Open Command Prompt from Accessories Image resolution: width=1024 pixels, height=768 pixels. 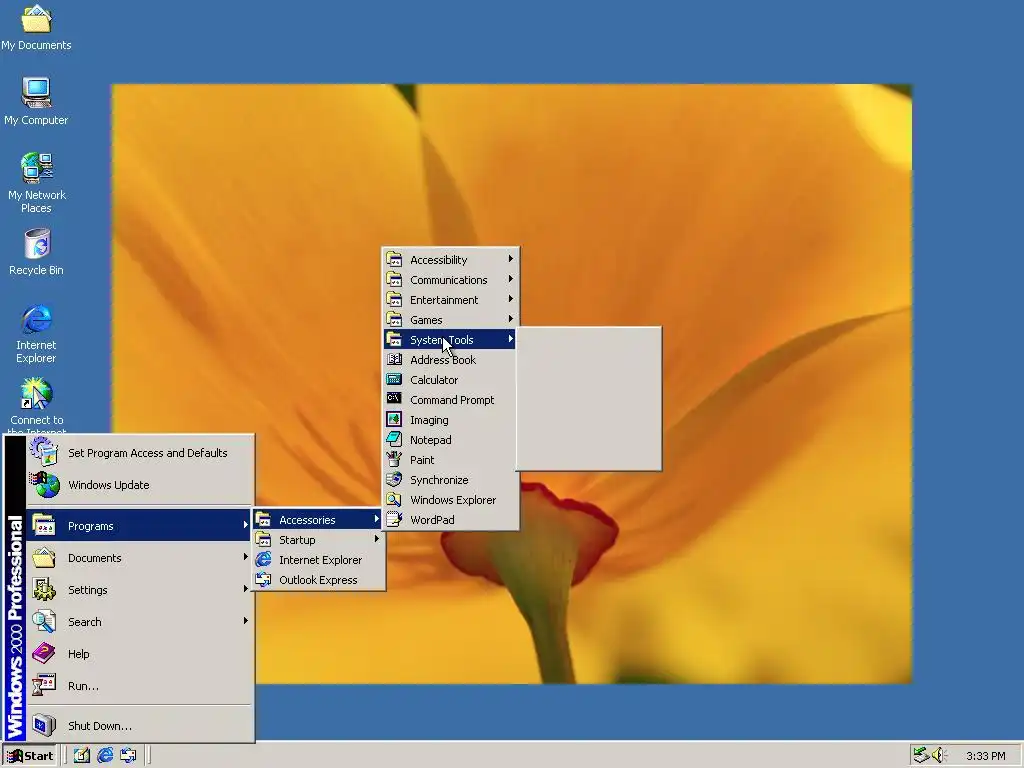[451, 400]
